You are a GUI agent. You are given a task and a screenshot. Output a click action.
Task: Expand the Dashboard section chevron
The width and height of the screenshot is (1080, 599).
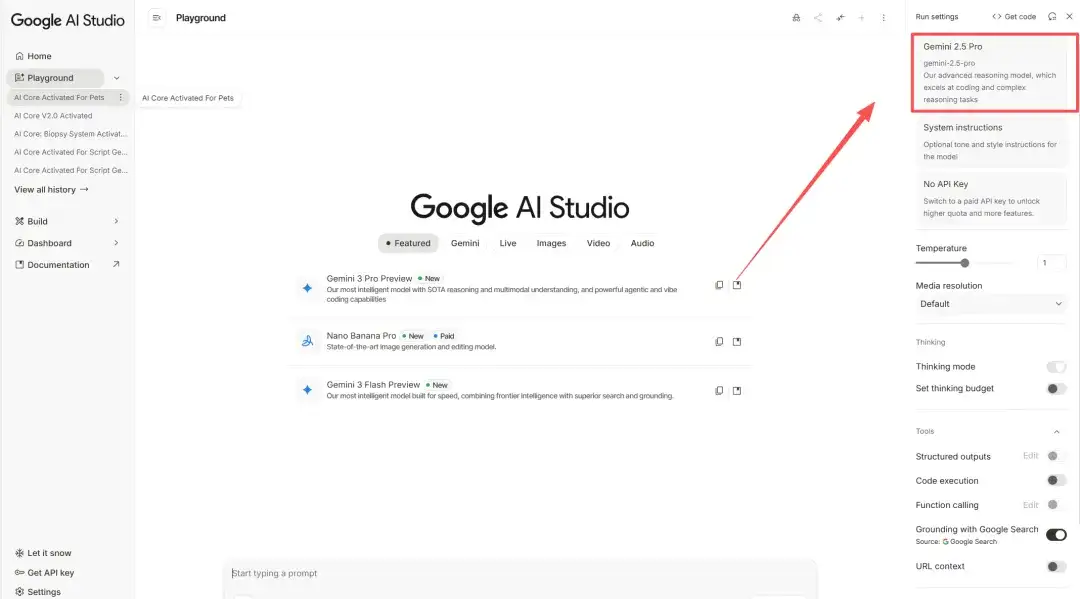point(116,243)
